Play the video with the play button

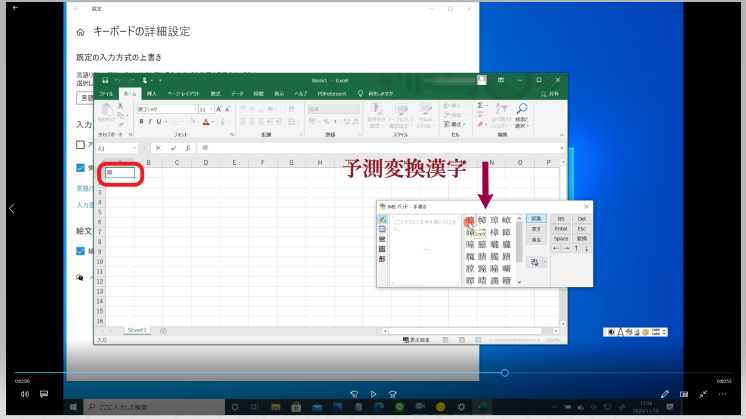pos(373,394)
